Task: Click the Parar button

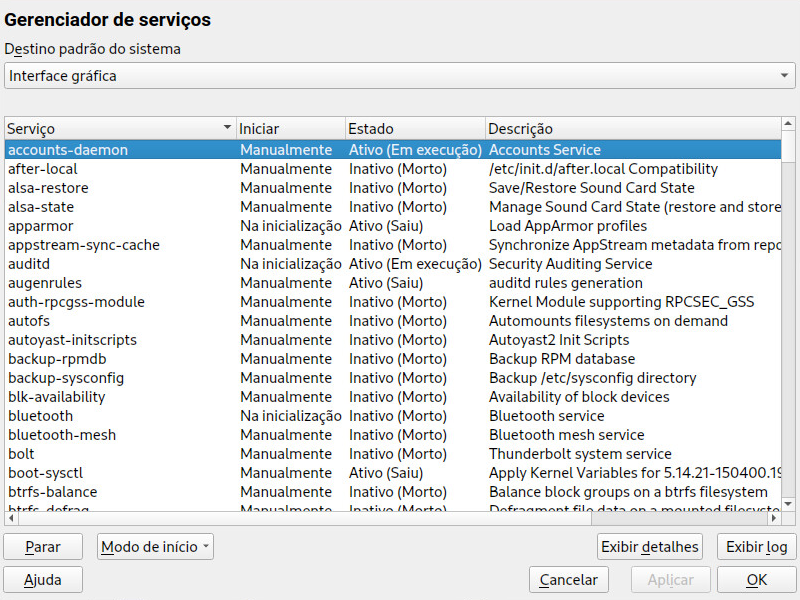Action: tap(43, 546)
